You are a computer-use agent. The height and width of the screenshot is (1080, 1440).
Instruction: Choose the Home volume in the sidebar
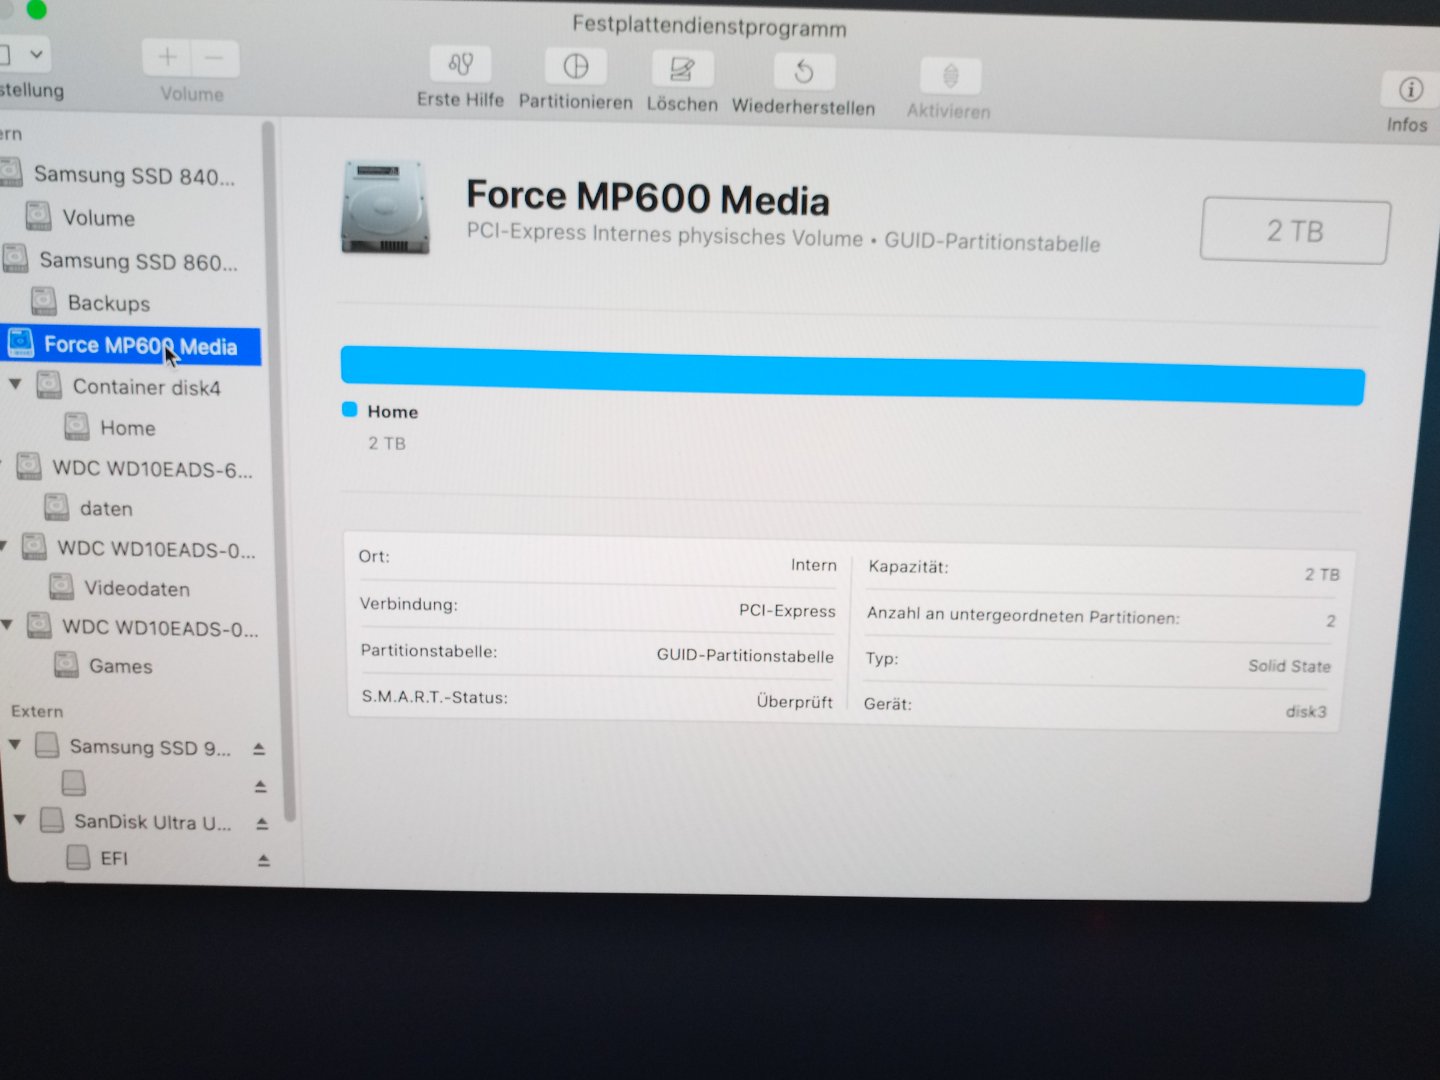(x=127, y=428)
